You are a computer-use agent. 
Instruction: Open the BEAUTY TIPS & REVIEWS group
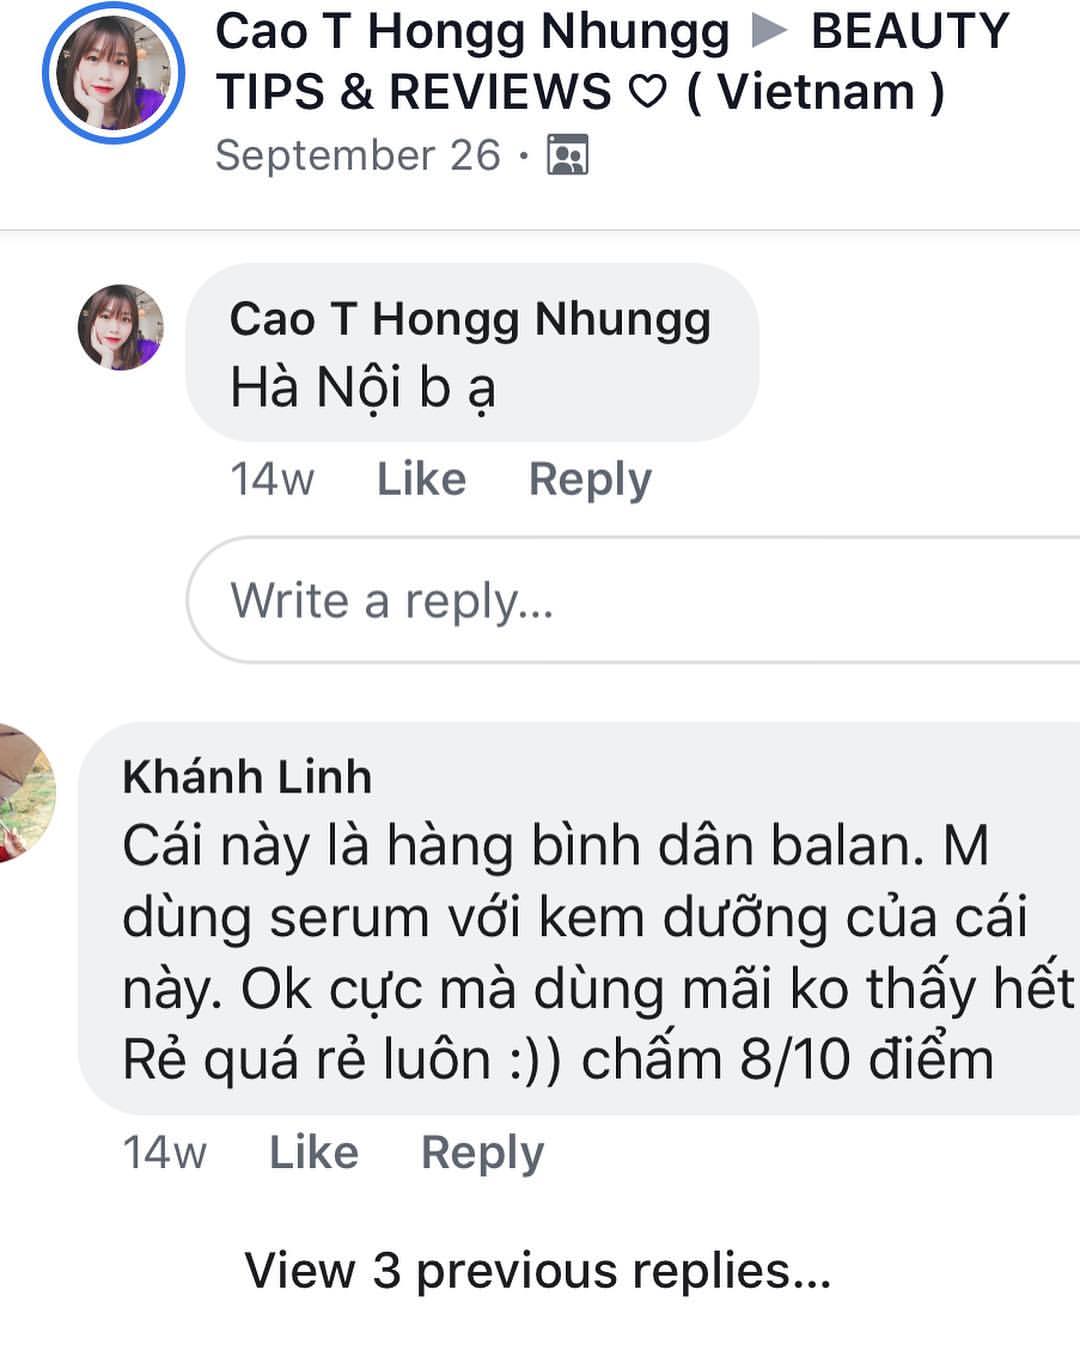[x=580, y=91]
